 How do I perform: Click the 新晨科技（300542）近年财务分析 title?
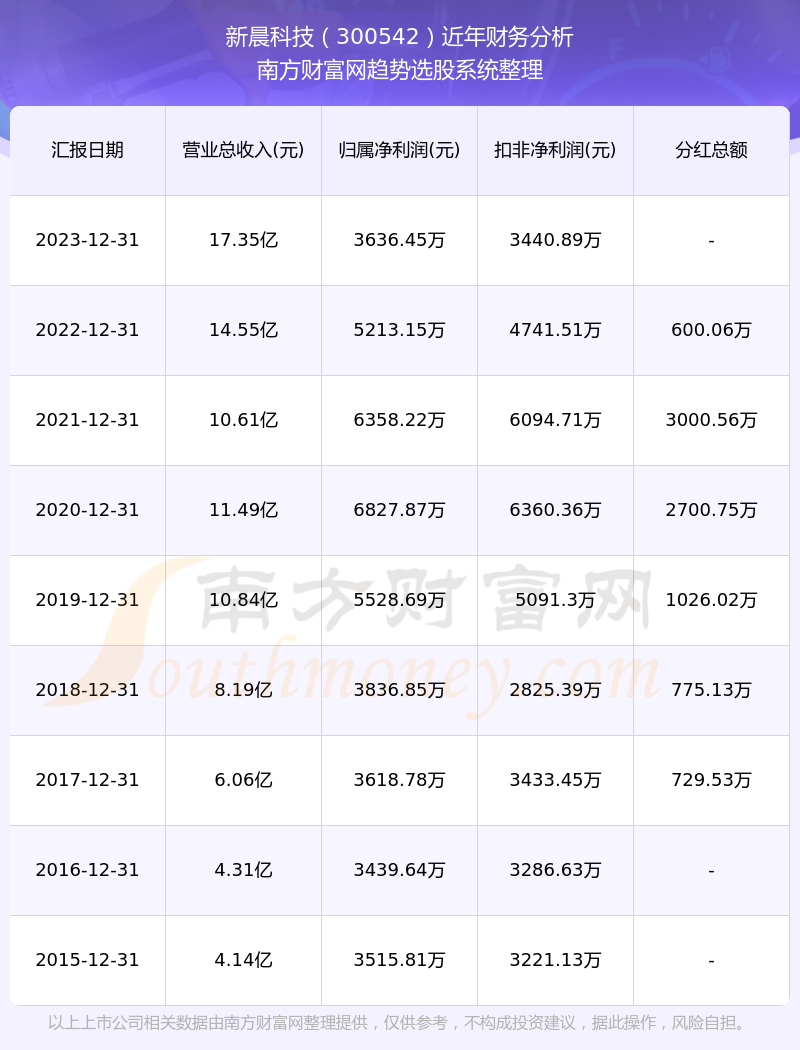click(x=400, y=37)
